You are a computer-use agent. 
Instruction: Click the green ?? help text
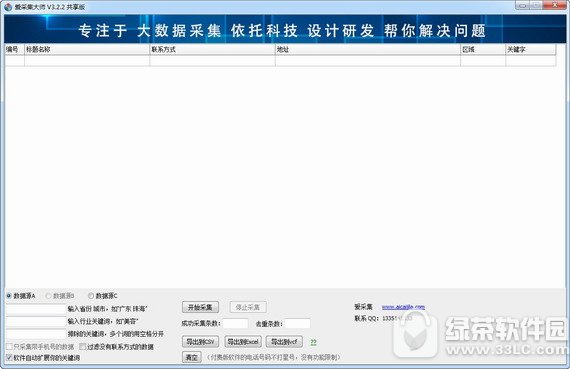click(313, 342)
